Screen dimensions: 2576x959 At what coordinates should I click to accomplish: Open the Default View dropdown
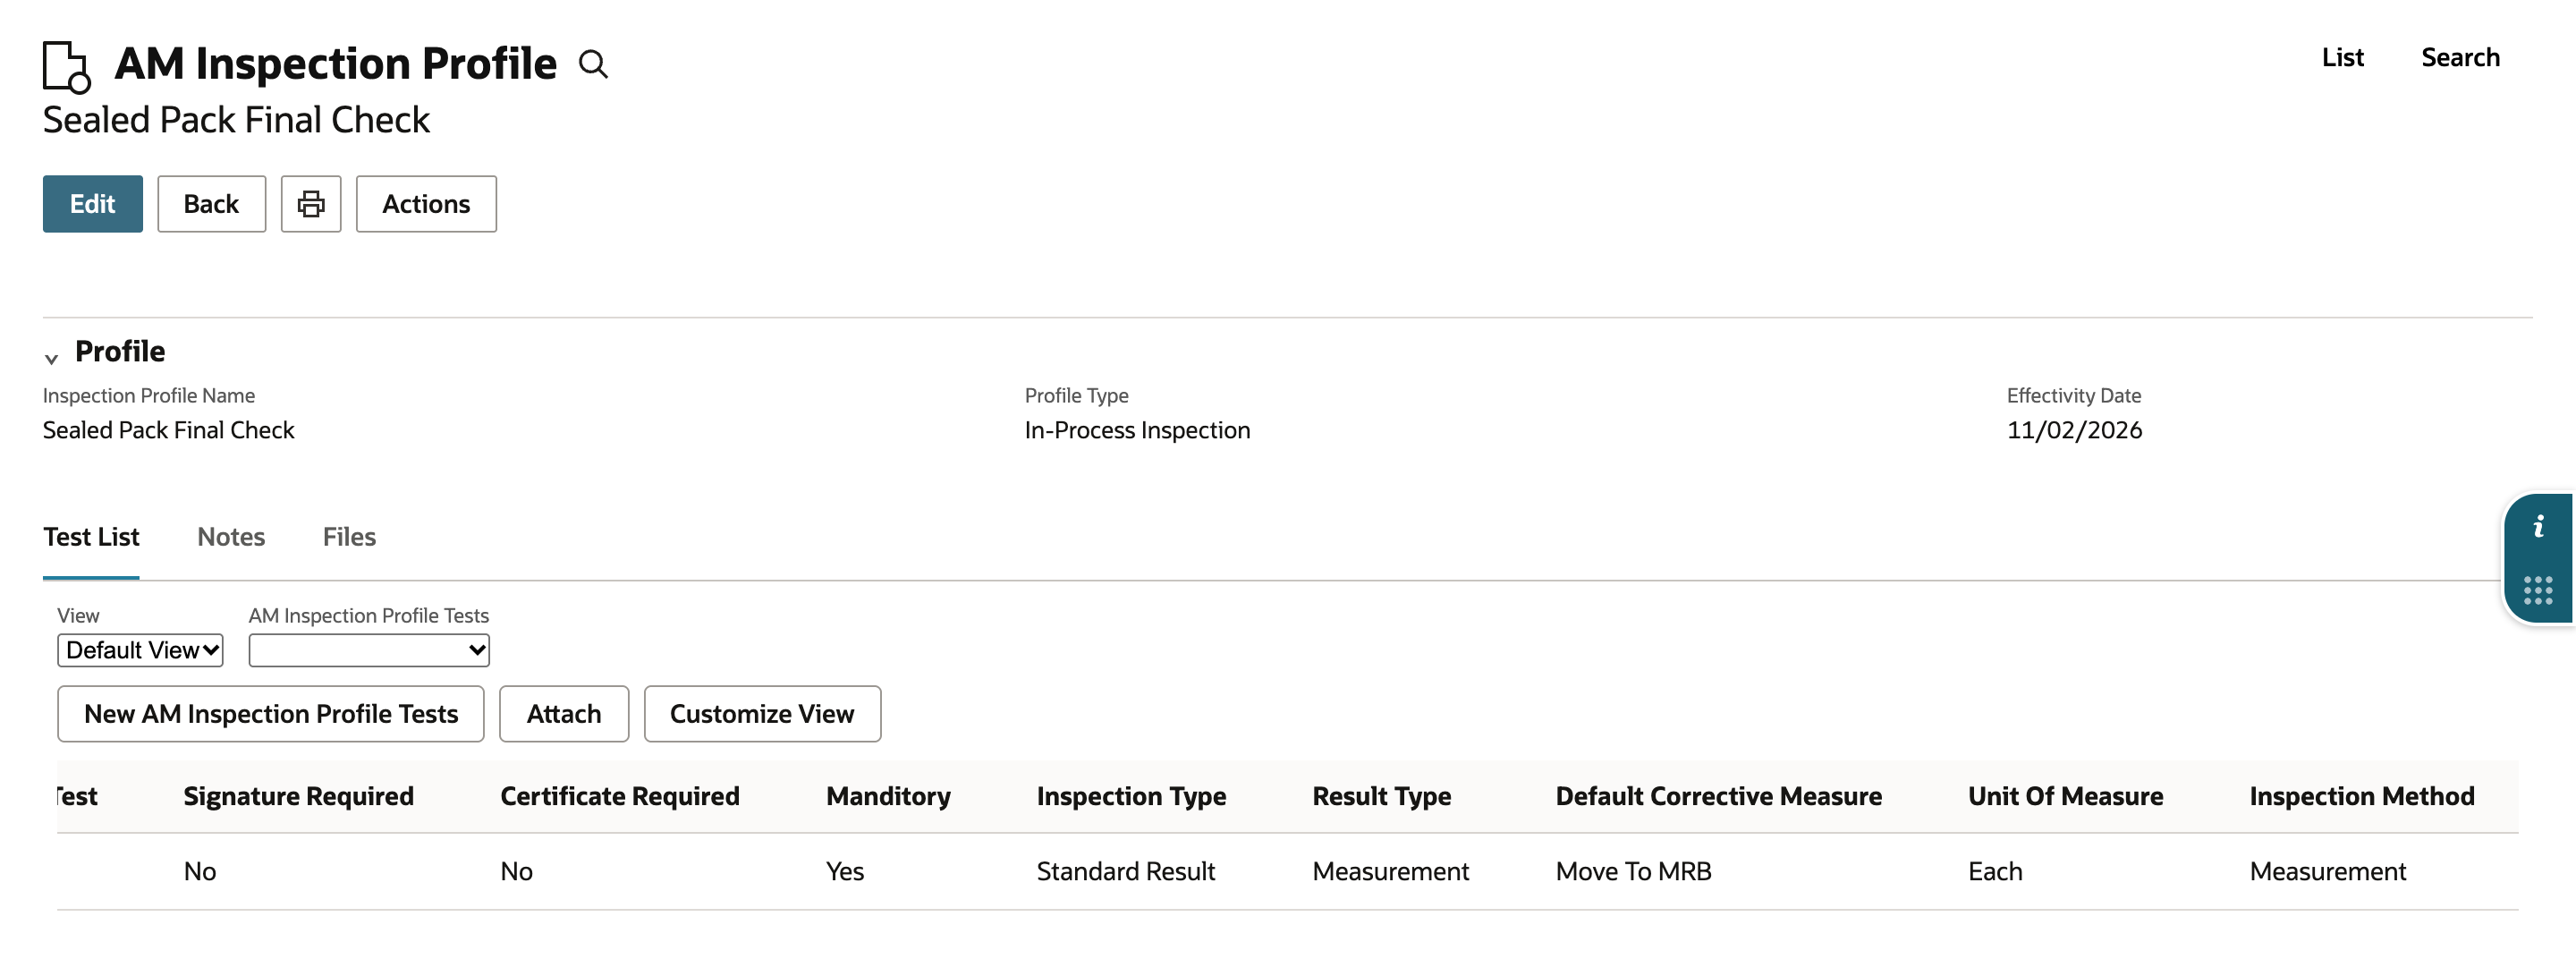click(x=140, y=650)
